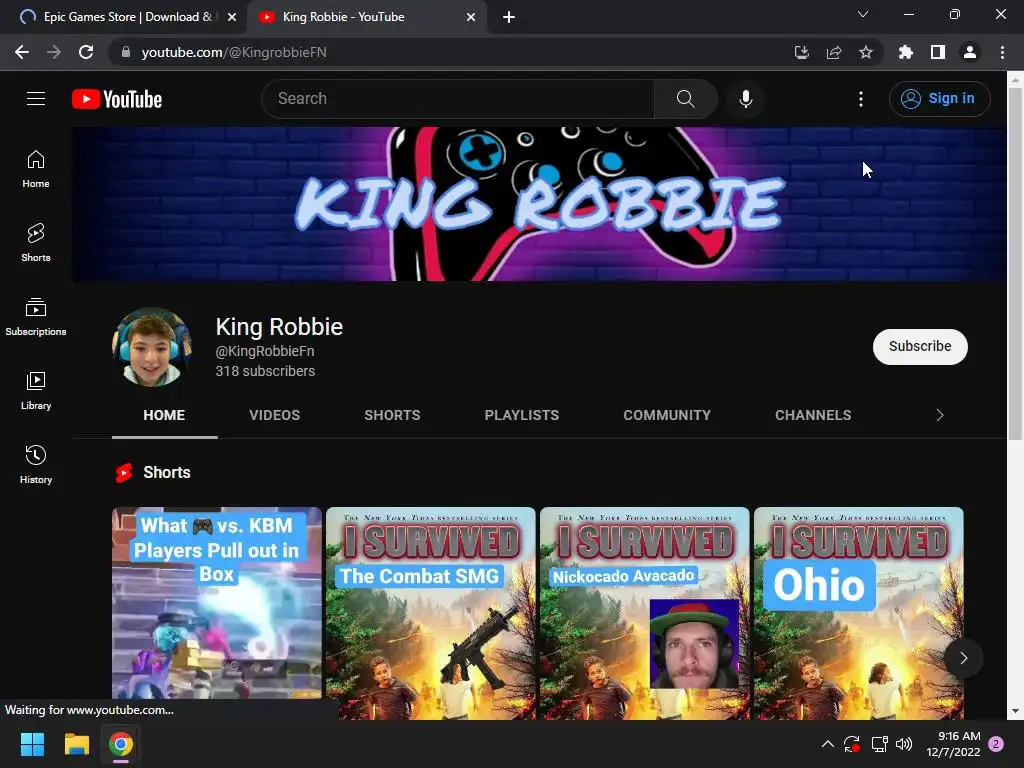Click the share this page icon
The width and height of the screenshot is (1024, 768).
click(833, 52)
